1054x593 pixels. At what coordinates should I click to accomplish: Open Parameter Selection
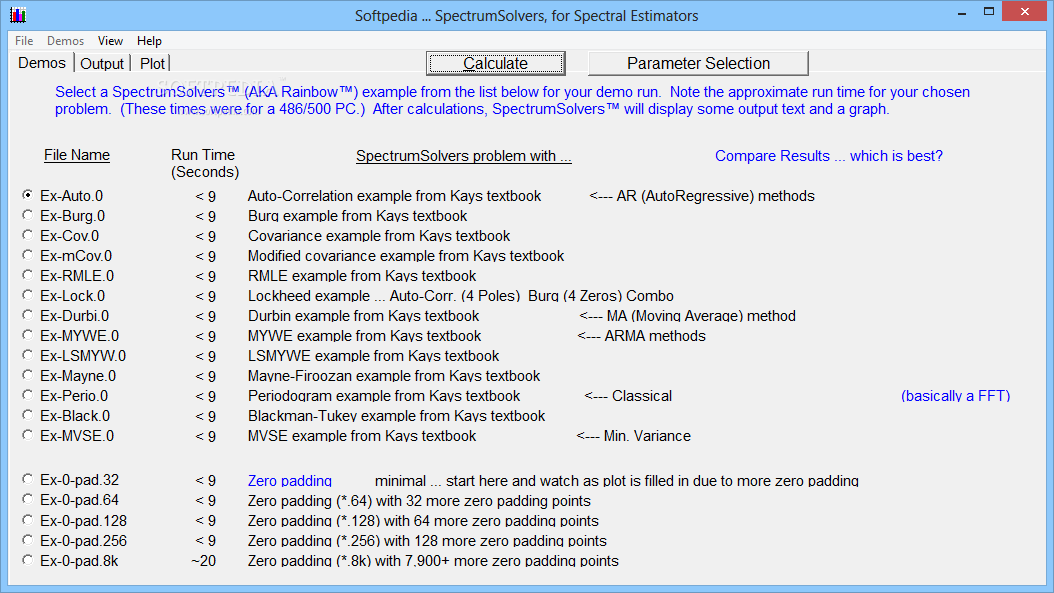698,63
